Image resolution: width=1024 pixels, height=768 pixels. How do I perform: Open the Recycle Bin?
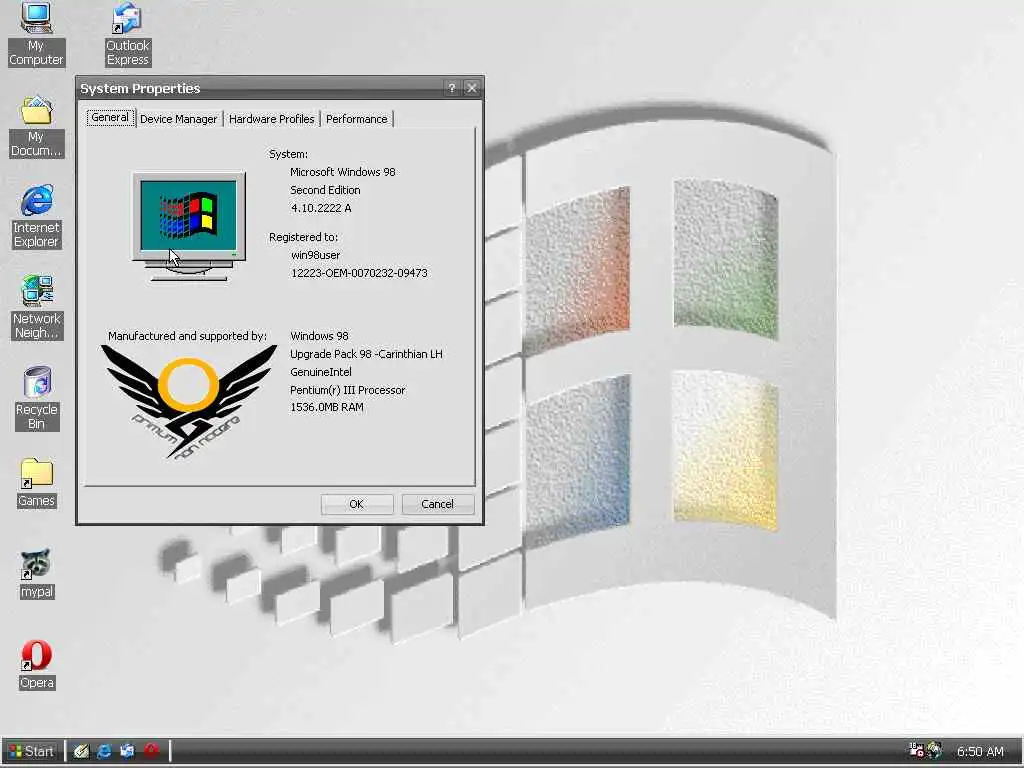[37, 399]
